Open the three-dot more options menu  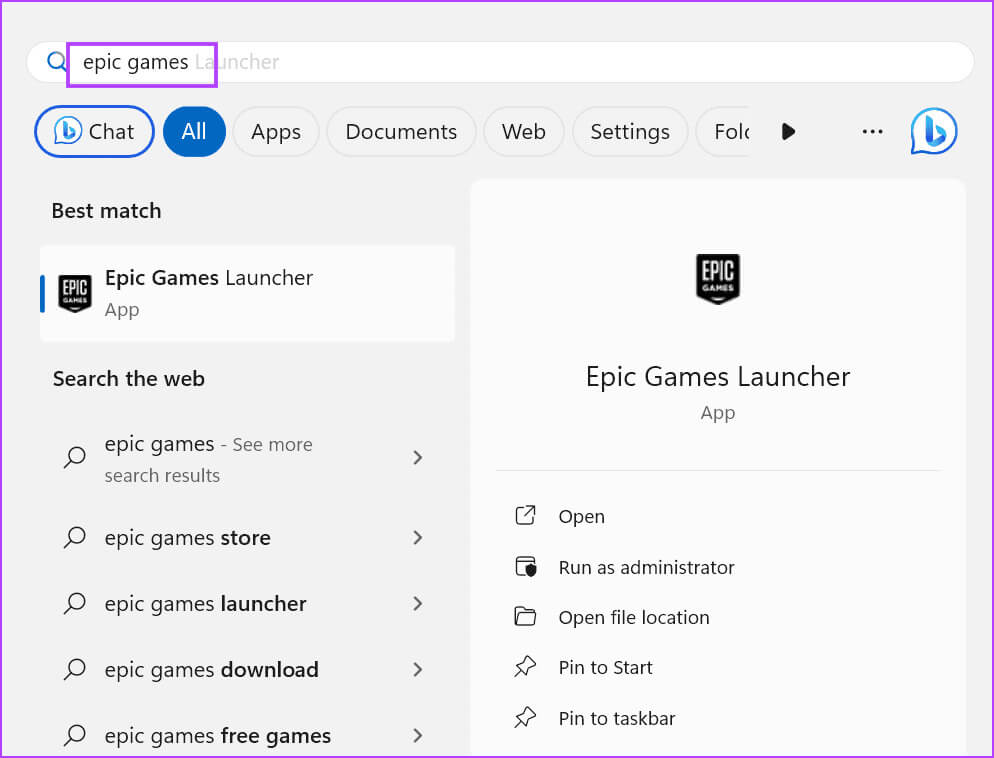coord(872,132)
